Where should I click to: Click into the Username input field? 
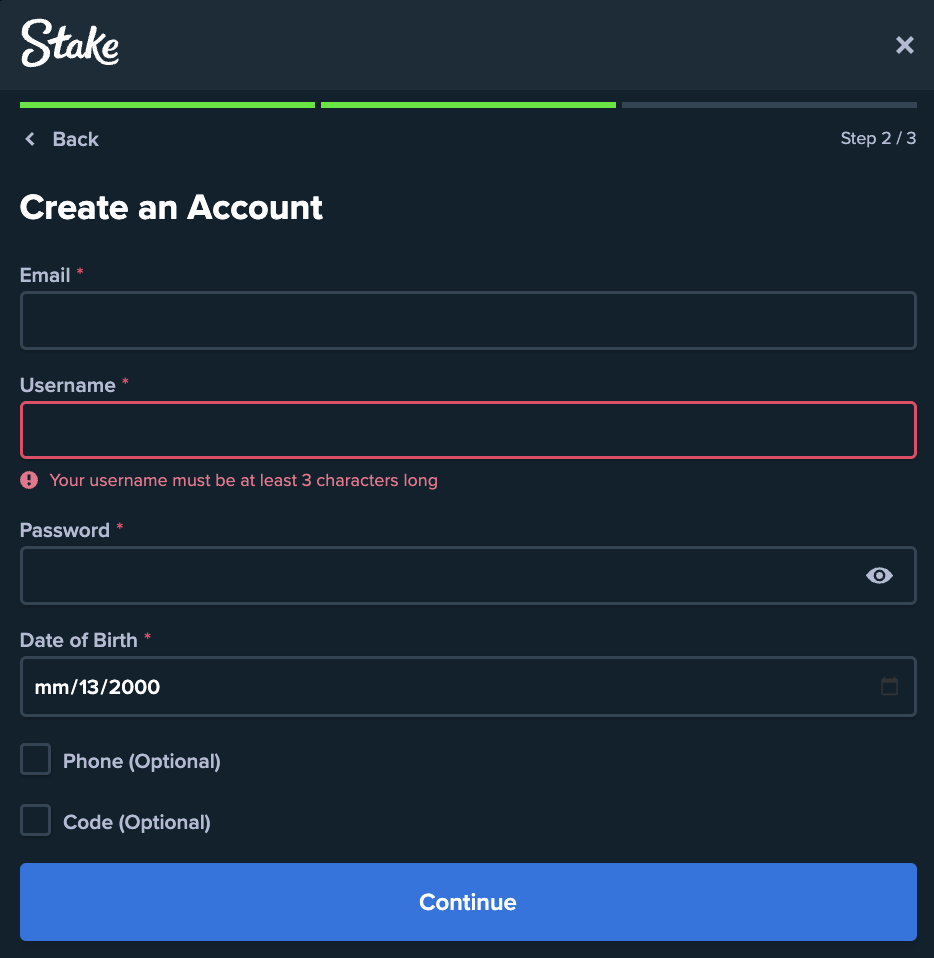pyautogui.click(x=467, y=430)
